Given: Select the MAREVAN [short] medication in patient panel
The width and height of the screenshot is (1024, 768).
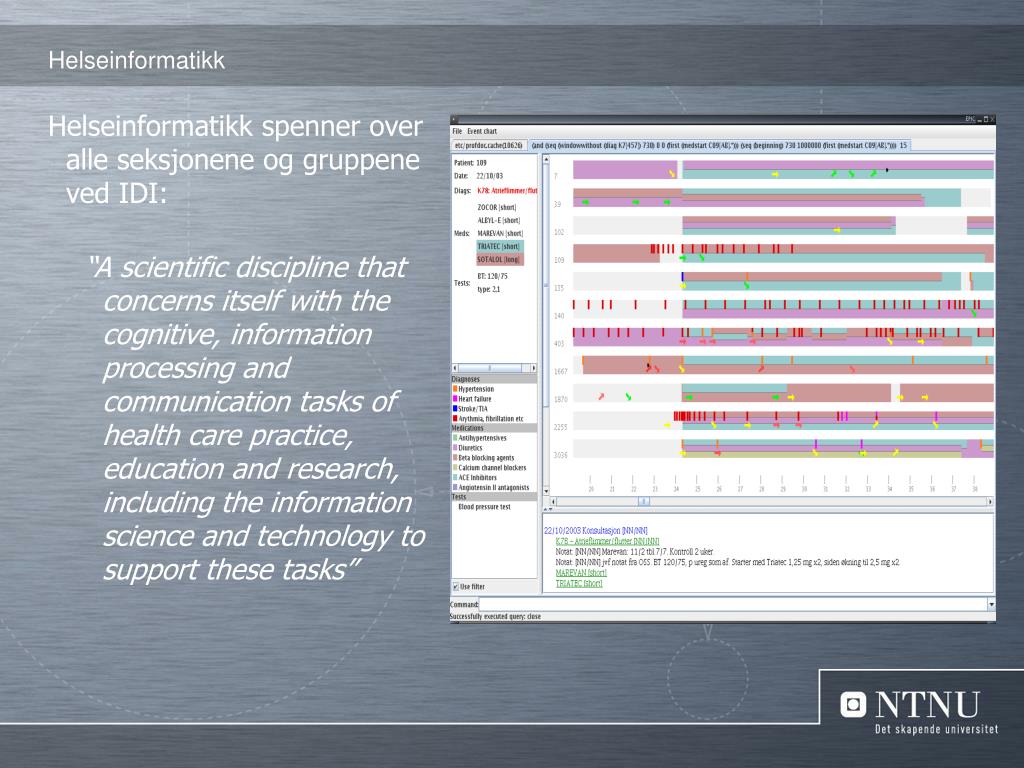Looking at the screenshot, I should (x=500, y=233).
